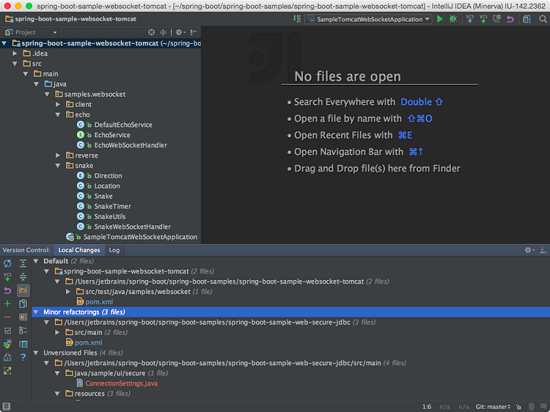550x412 pixels.
Task: Toggle preview diff panel icon
Action: pyautogui.click(x=23, y=344)
